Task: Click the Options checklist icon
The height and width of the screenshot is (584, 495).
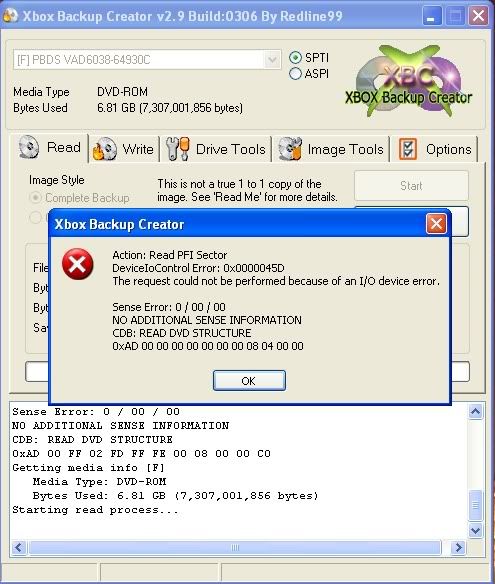Action: 407,149
